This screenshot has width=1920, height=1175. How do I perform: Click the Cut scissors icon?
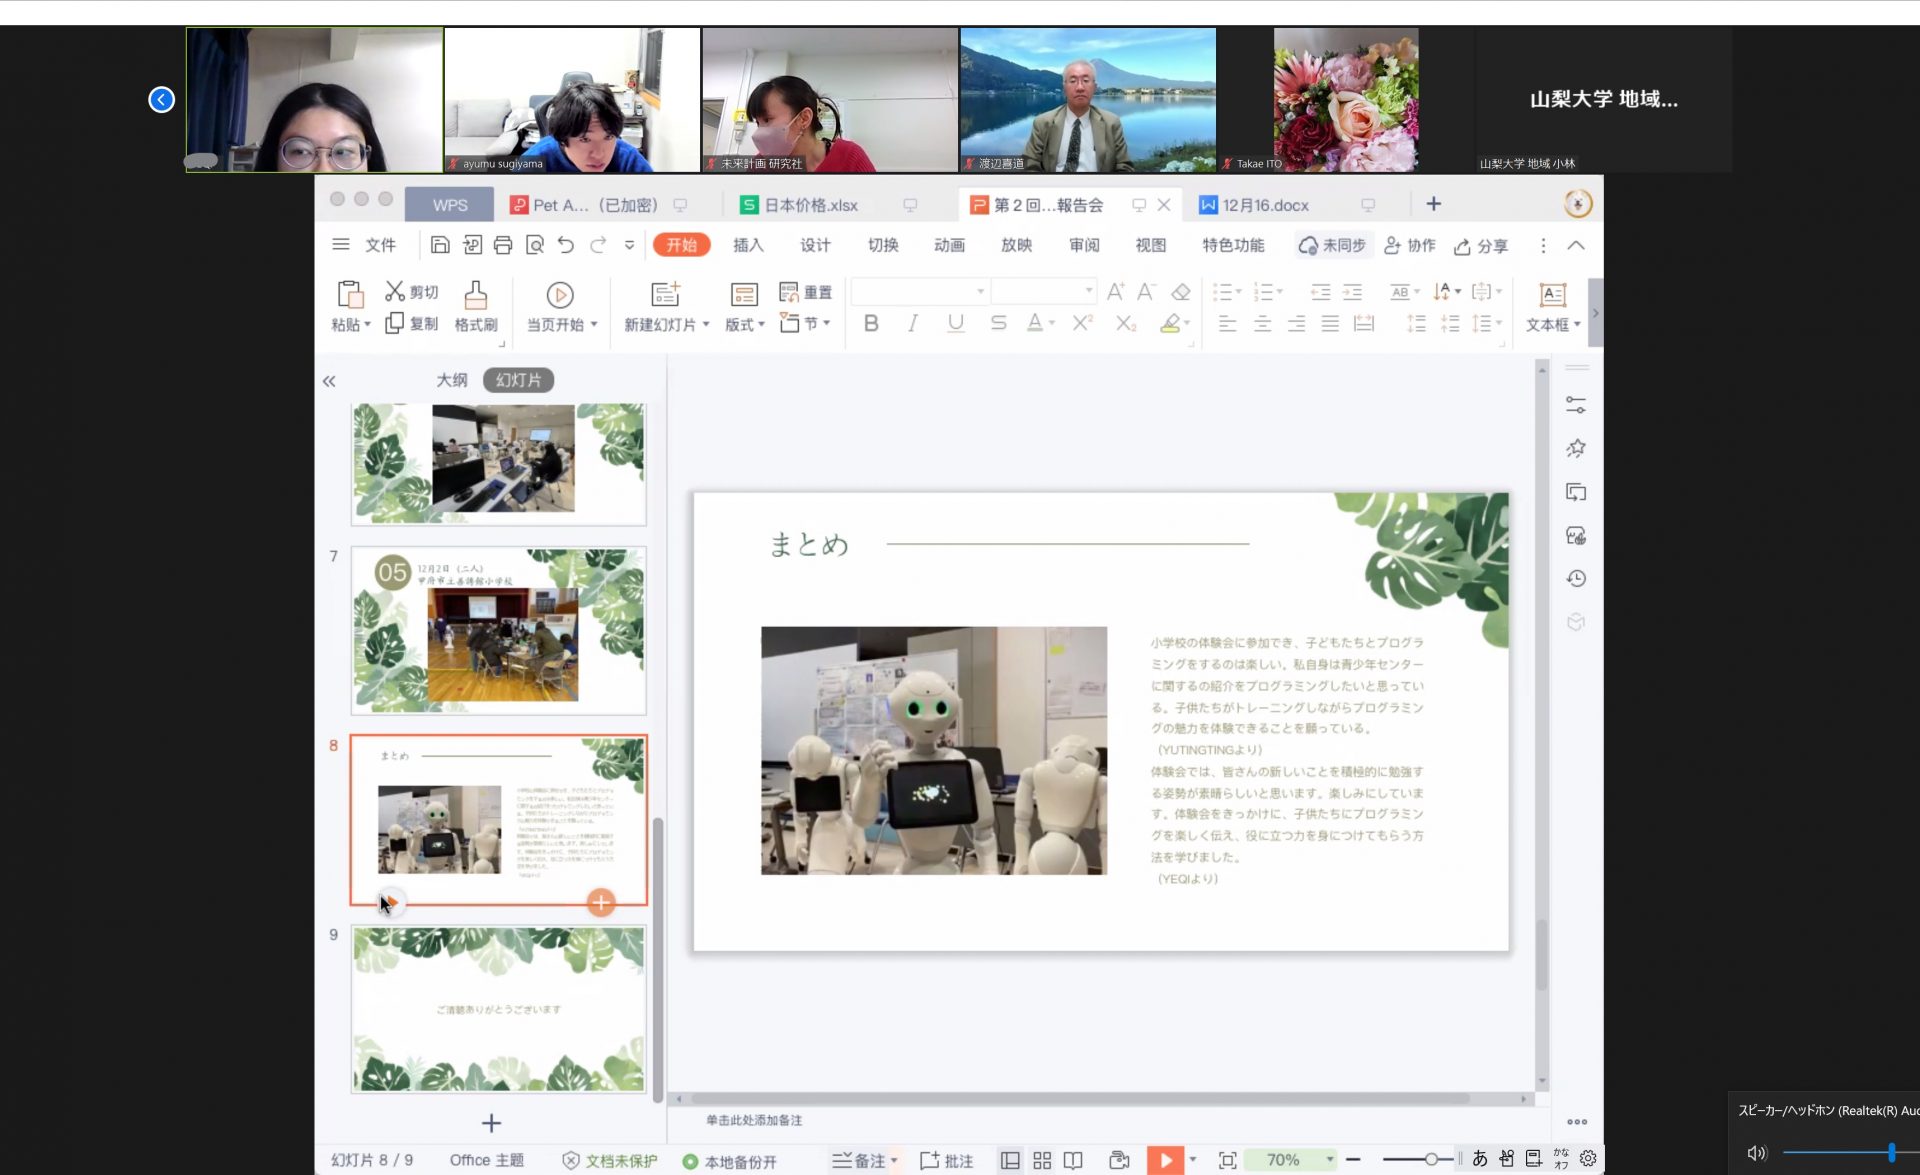point(395,291)
